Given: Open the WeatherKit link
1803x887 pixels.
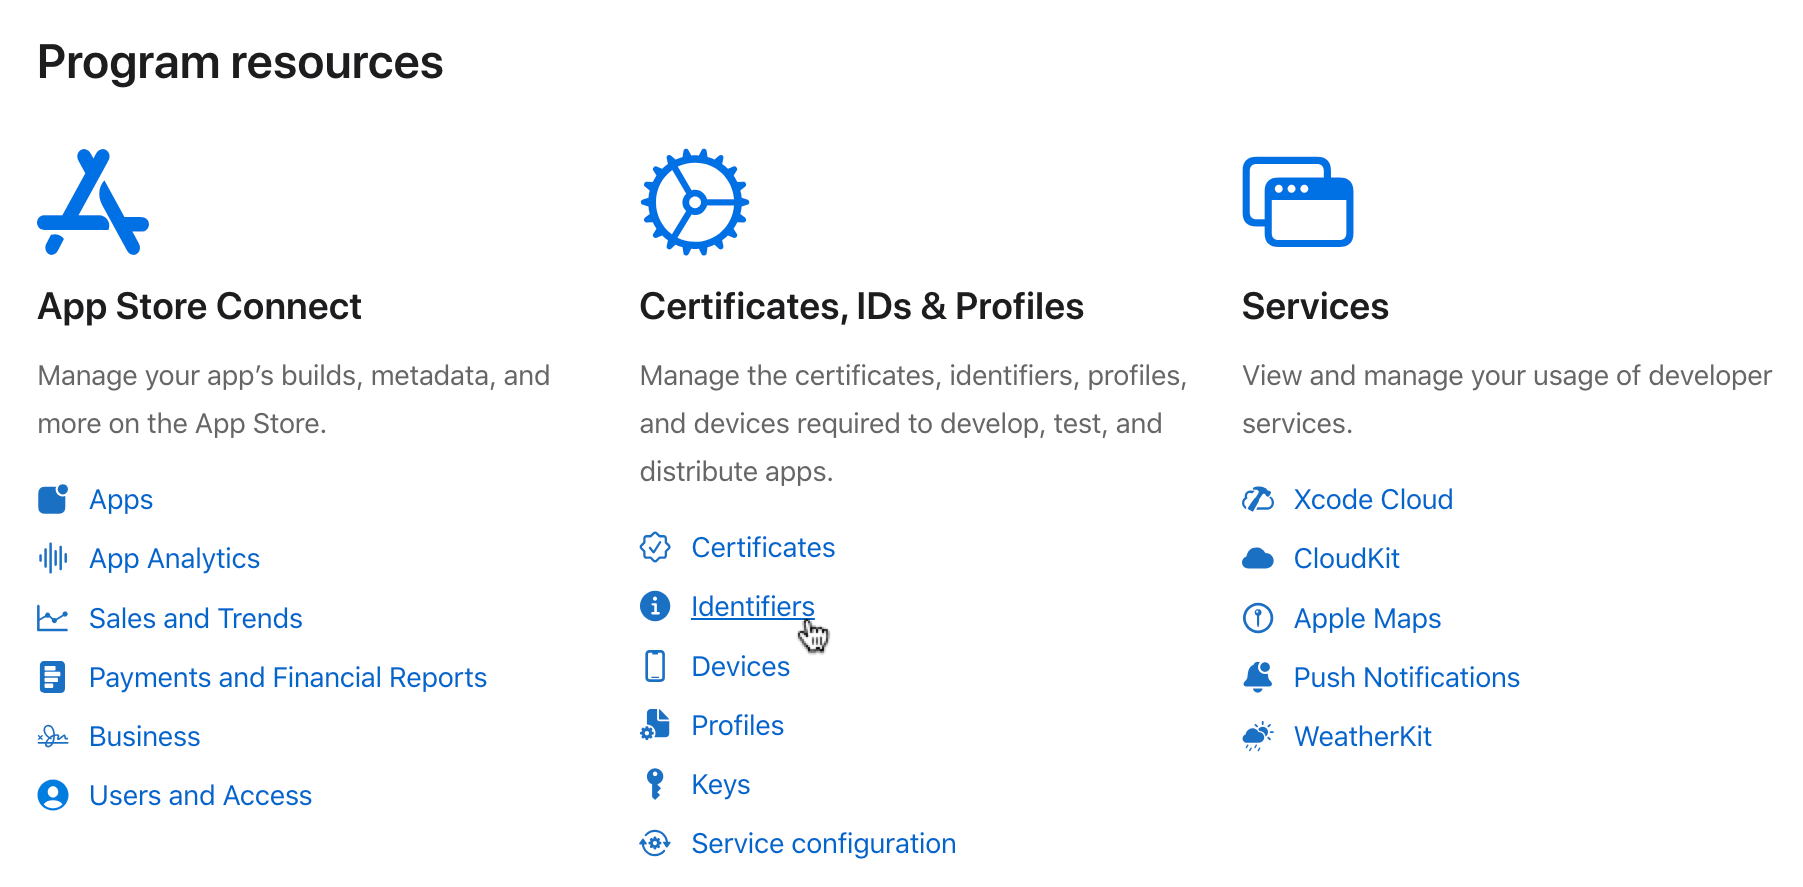Looking at the screenshot, I should point(1363,736).
